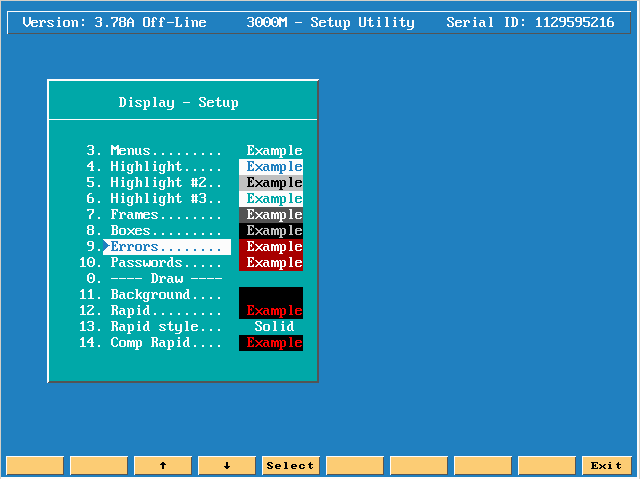The height and width of the screenshot is (479, 640).
Task: Click the highlighted Errors entry
Action: coord(167,247)
